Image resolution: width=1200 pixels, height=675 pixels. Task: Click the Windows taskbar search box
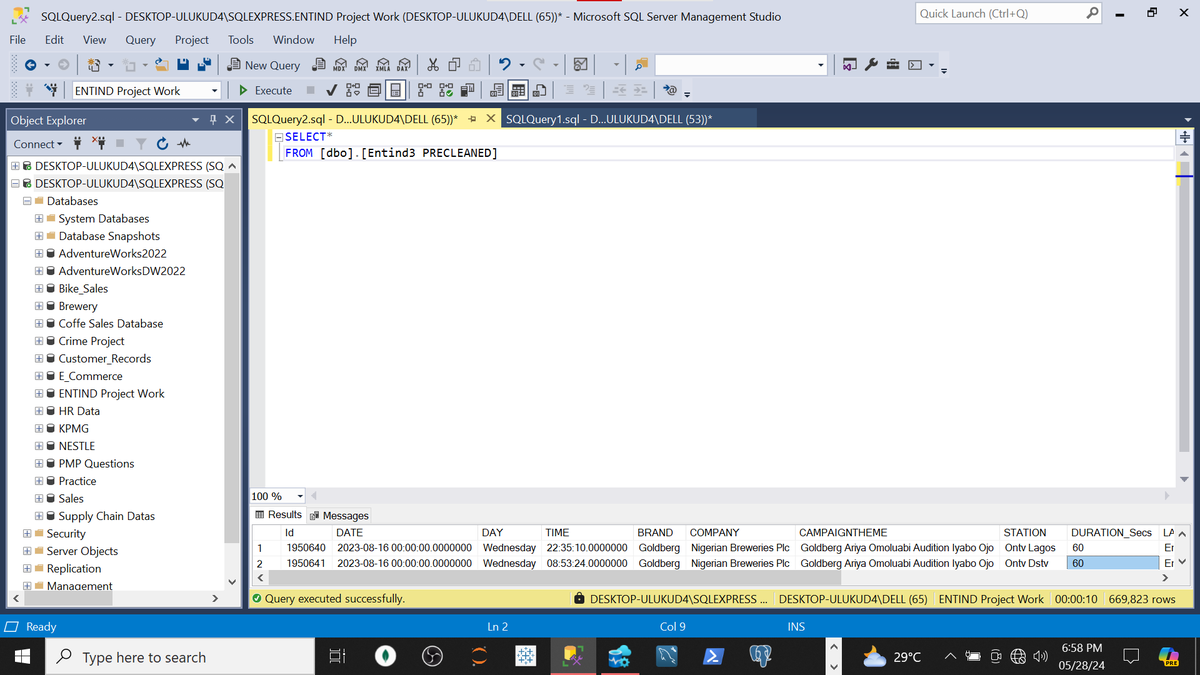tap(180, 657)
